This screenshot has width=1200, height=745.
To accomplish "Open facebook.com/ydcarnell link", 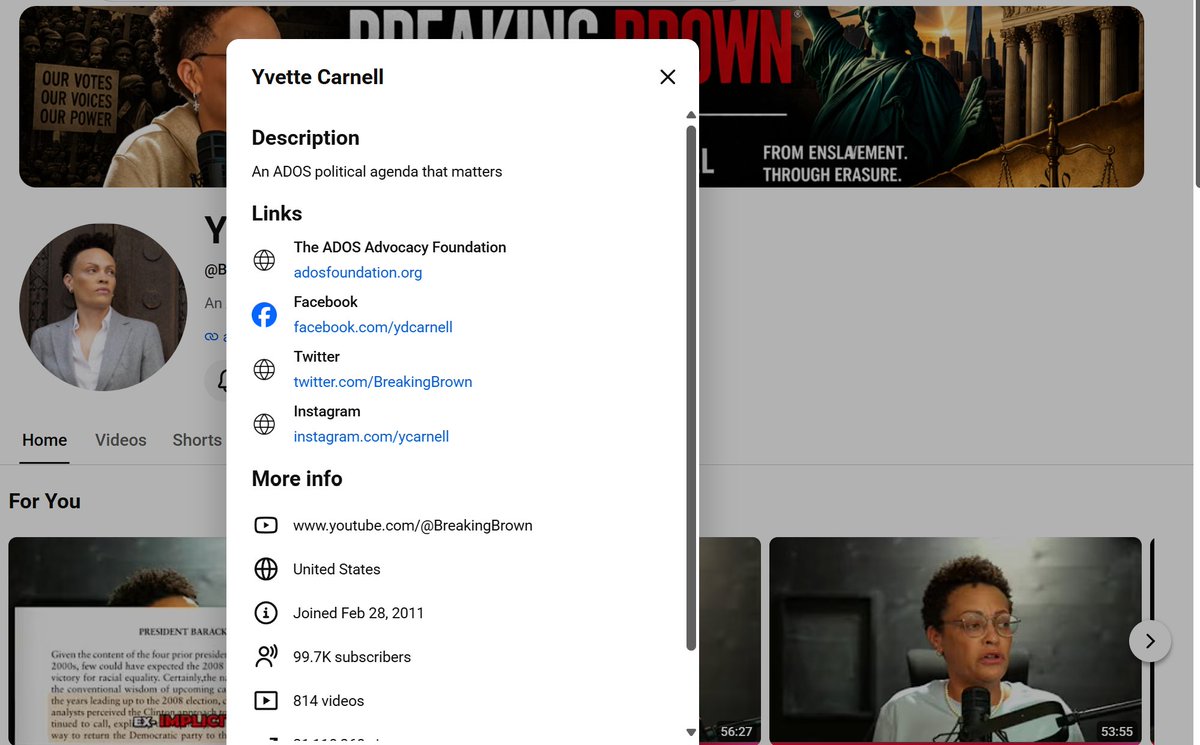I will 373,327.
